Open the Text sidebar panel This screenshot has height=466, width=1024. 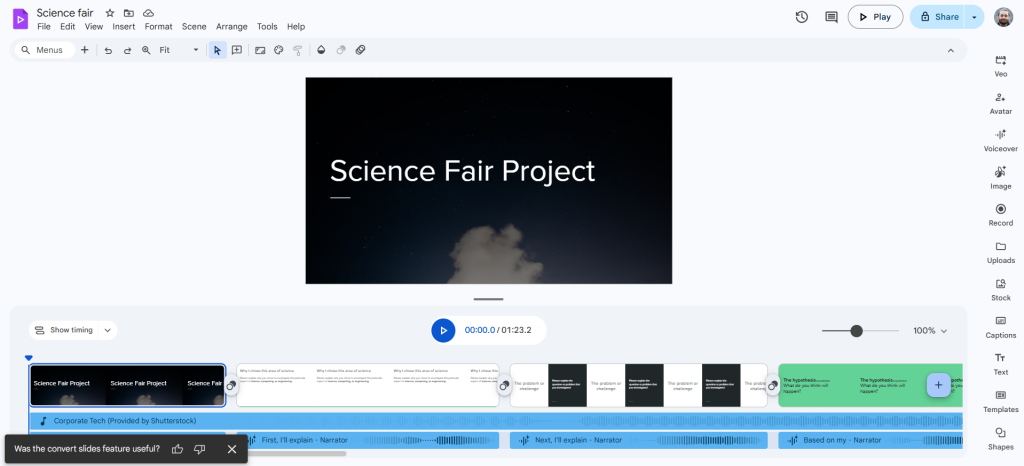1000,364
